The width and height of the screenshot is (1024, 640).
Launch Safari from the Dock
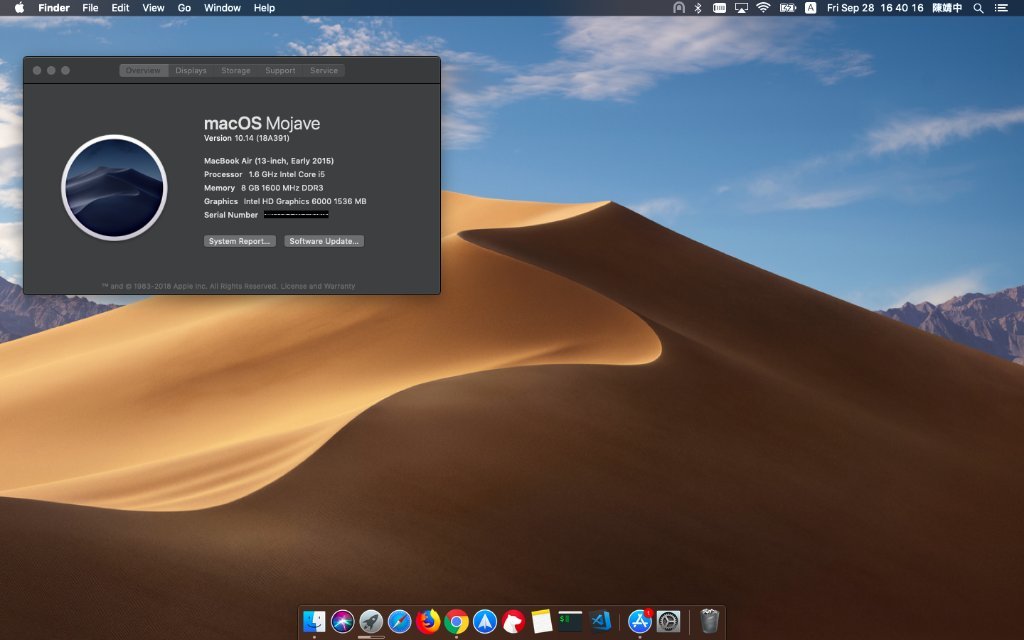pos(400,621)
